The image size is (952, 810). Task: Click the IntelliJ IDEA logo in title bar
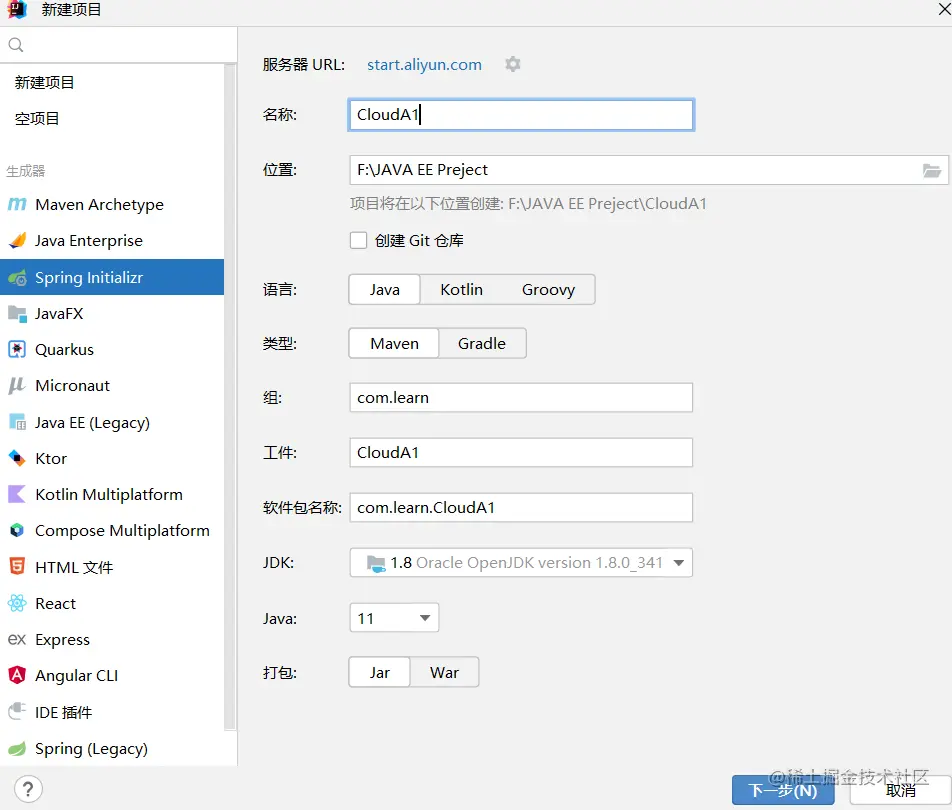point(17,9)
